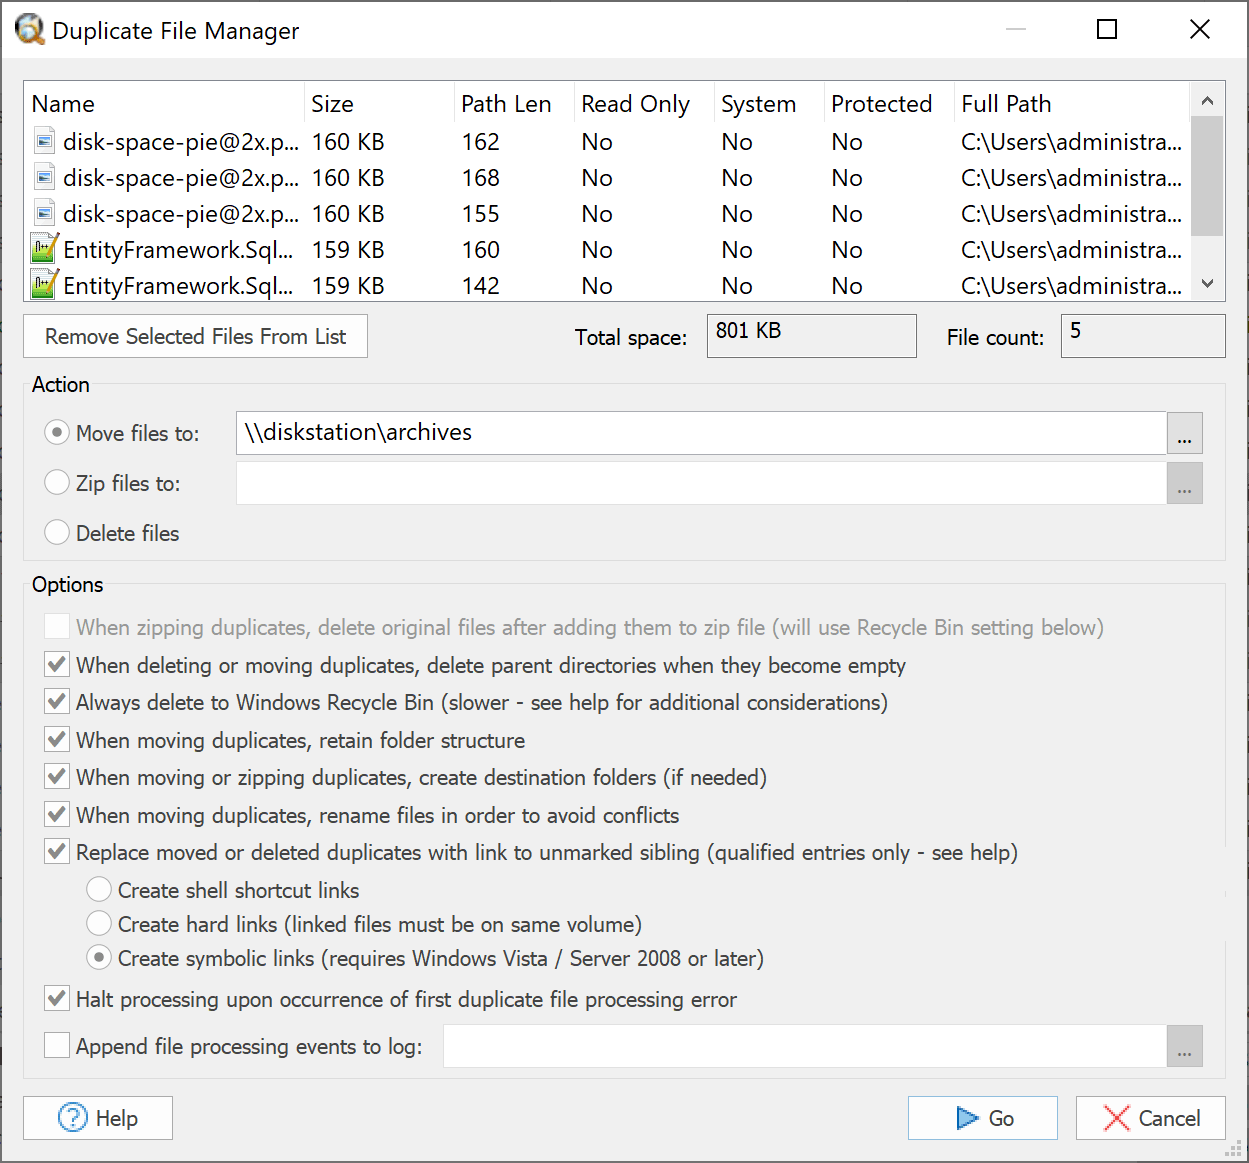
Task: Select the 'Zip files to' radio option
Action: [57, 482]
